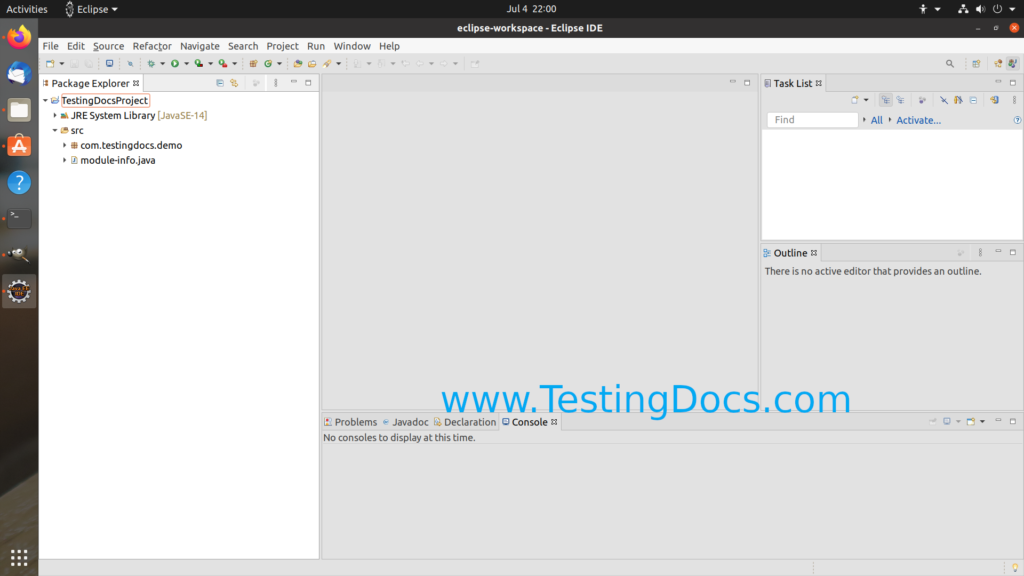Toggle Scheduled presentation in Task List
The image size is (1024, 576).
tap(901, 100)
